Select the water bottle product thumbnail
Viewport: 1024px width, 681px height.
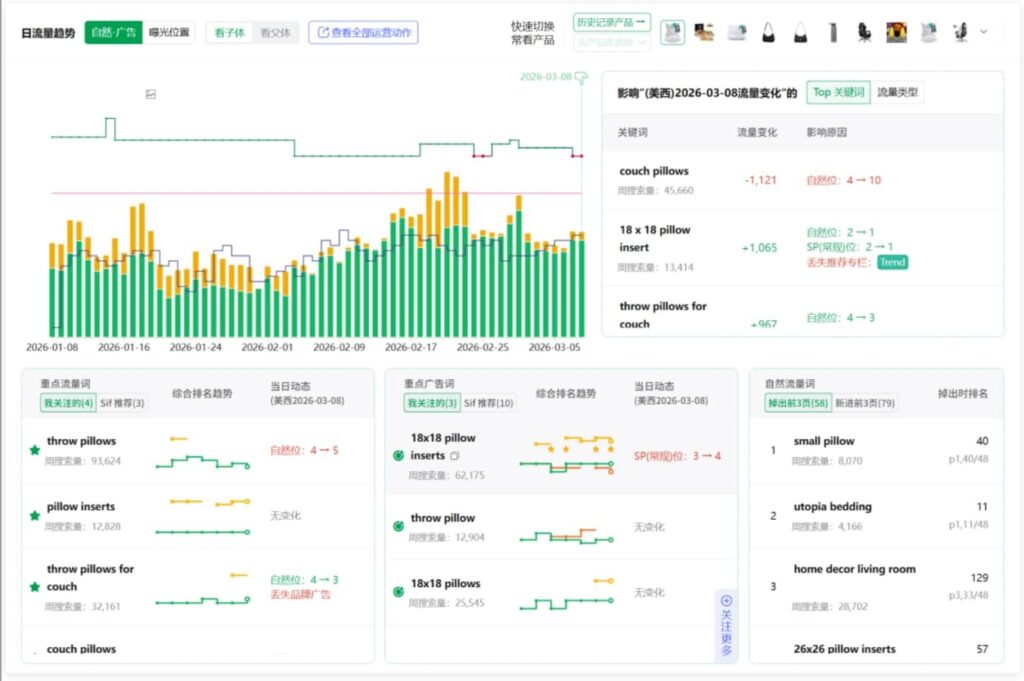(833, 32)
